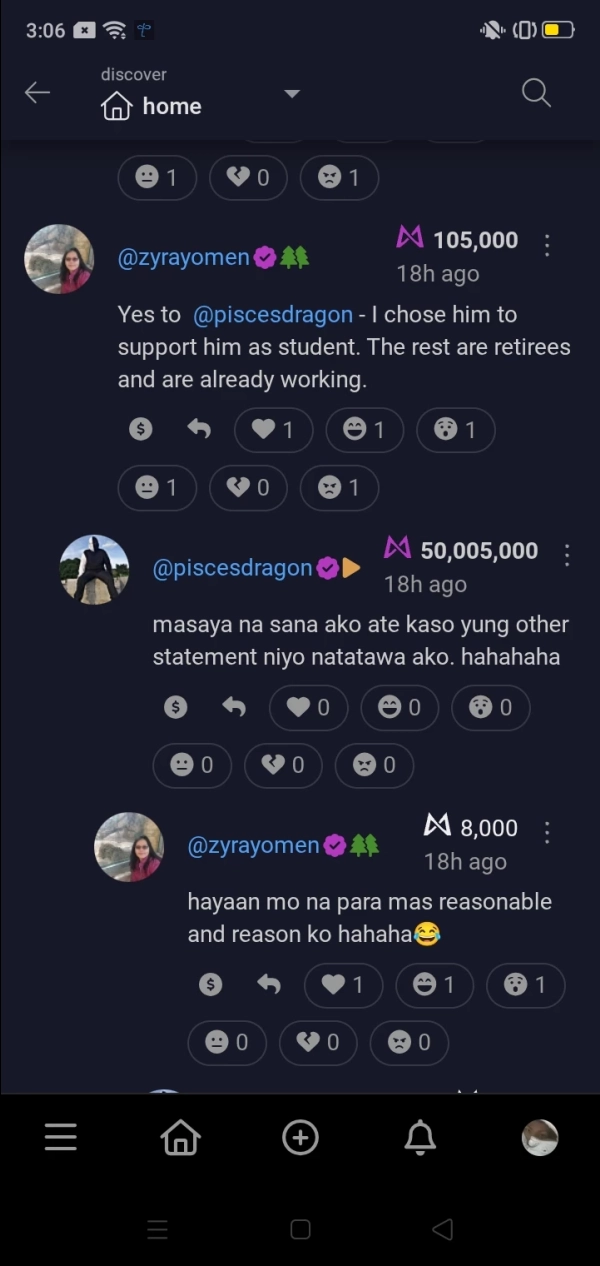Expand the discover home feed dropdown
The width and height of the screenshot is (600, 1266).
292,94
